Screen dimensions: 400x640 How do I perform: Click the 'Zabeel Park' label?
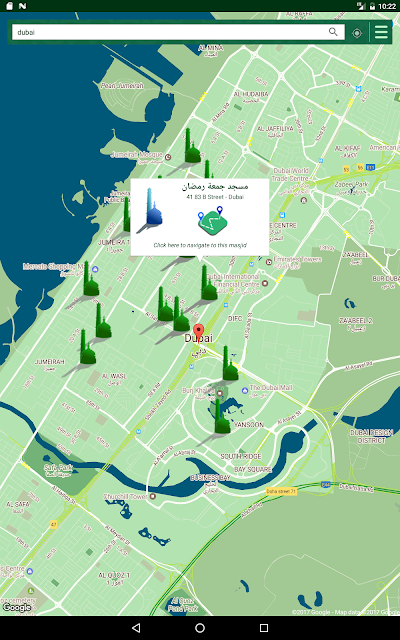pyautogui.click(x=351, y=184)
